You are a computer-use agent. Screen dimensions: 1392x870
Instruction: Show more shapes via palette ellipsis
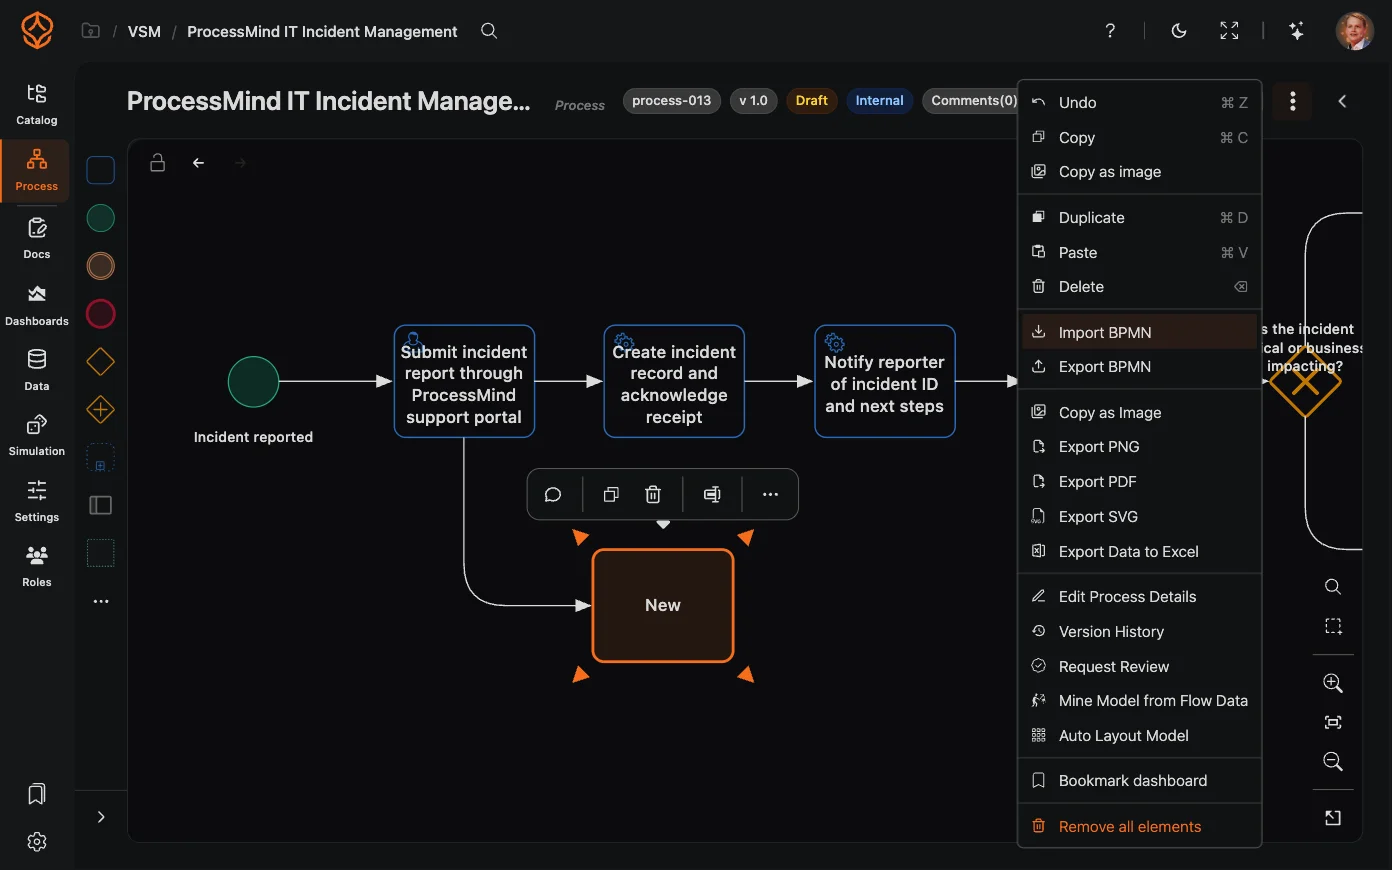[x=101, y=602]
